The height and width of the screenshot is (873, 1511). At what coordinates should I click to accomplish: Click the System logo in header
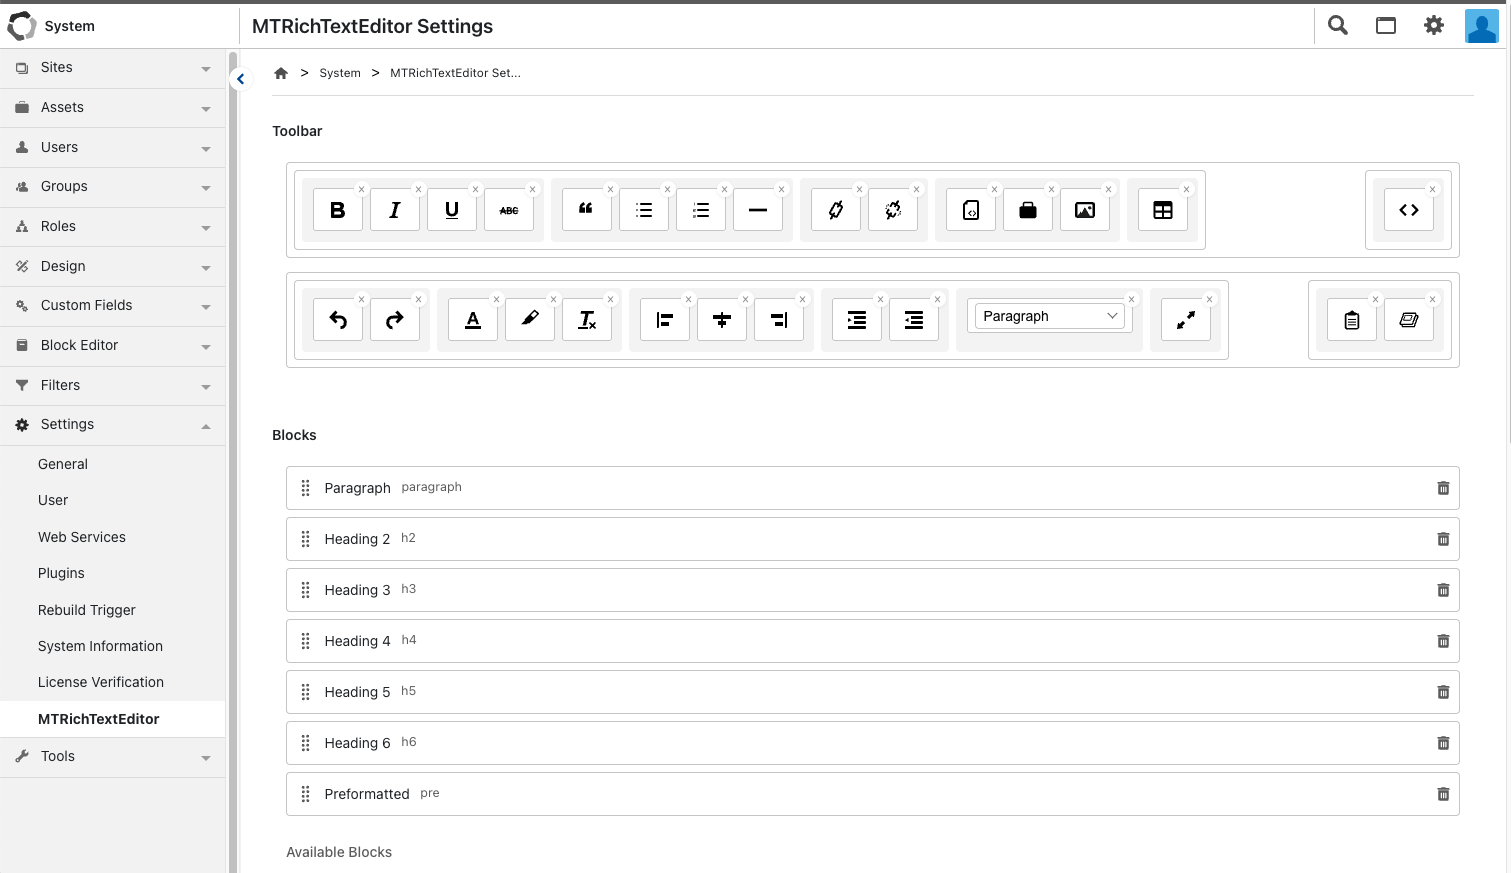tap(22, 26)
